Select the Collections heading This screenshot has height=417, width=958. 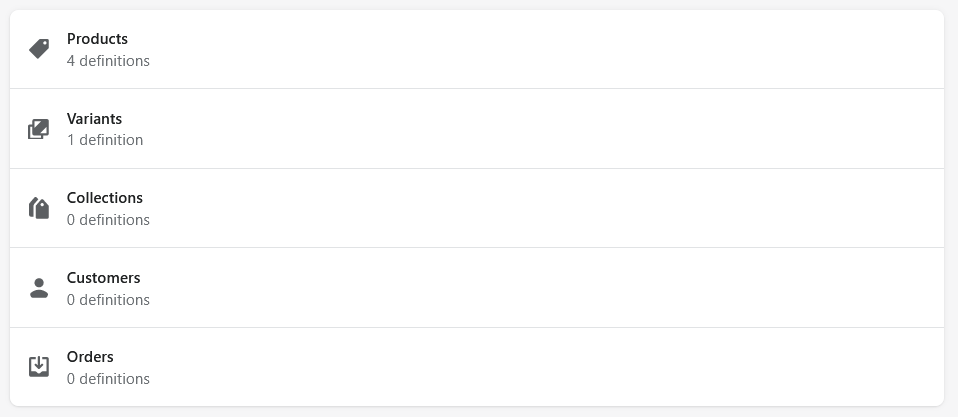pyautogui.click(x=104, y=198)
